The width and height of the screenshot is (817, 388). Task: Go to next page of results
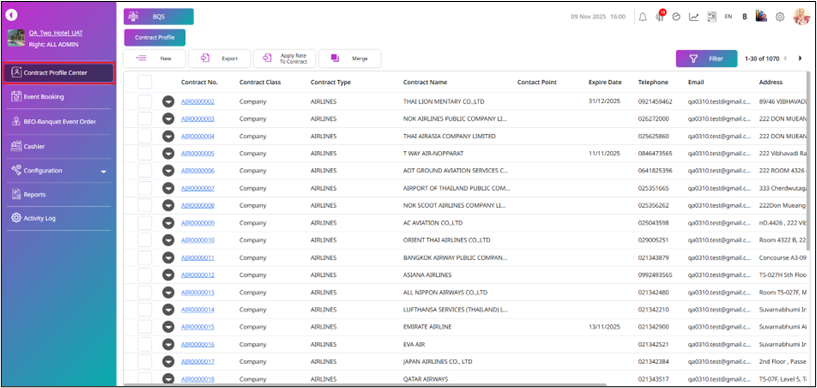800,58
